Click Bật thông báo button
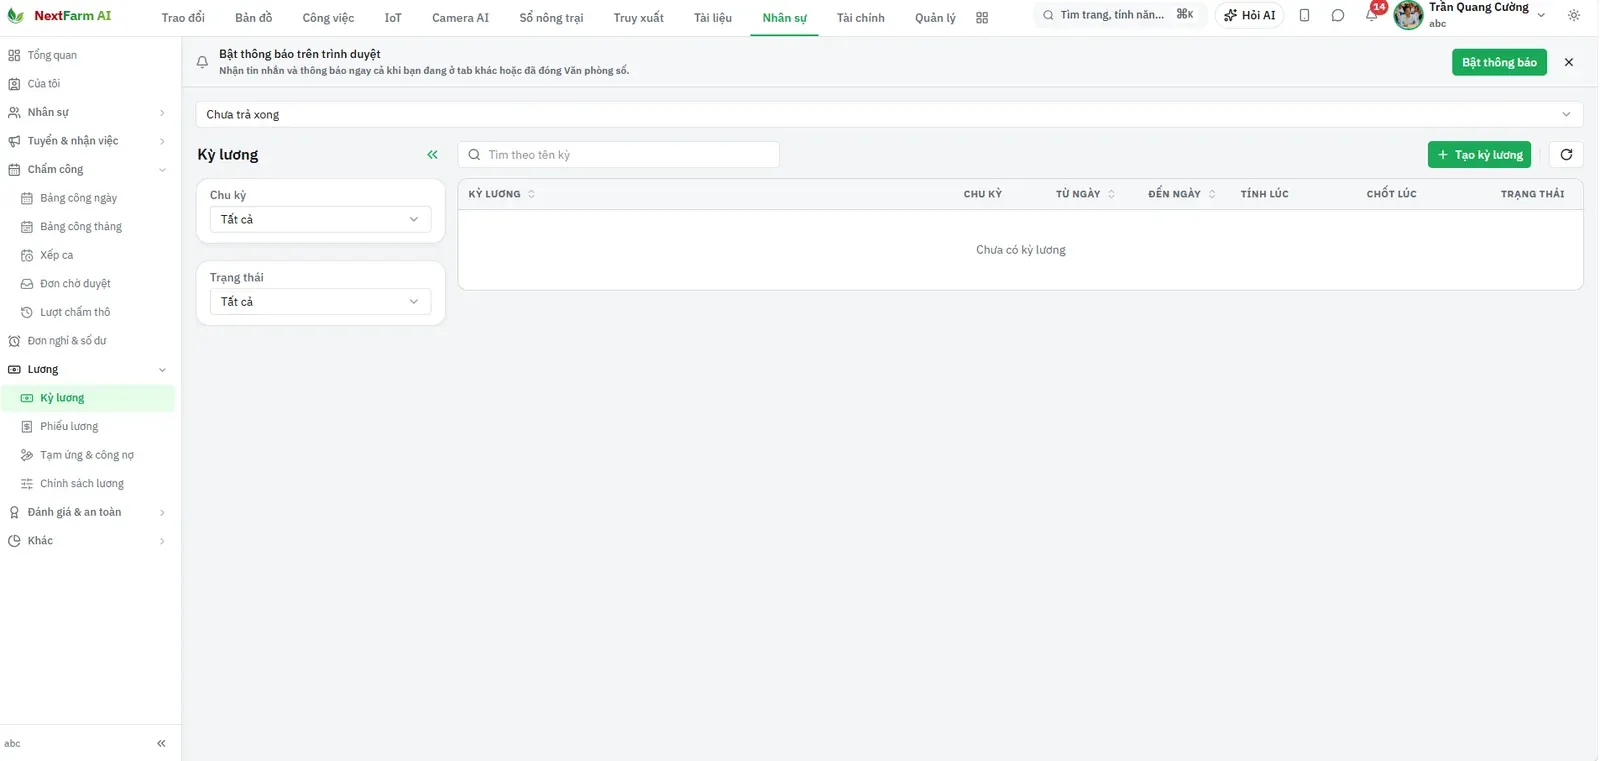Screen dimensions: 1600x761 pos(1499,62)
